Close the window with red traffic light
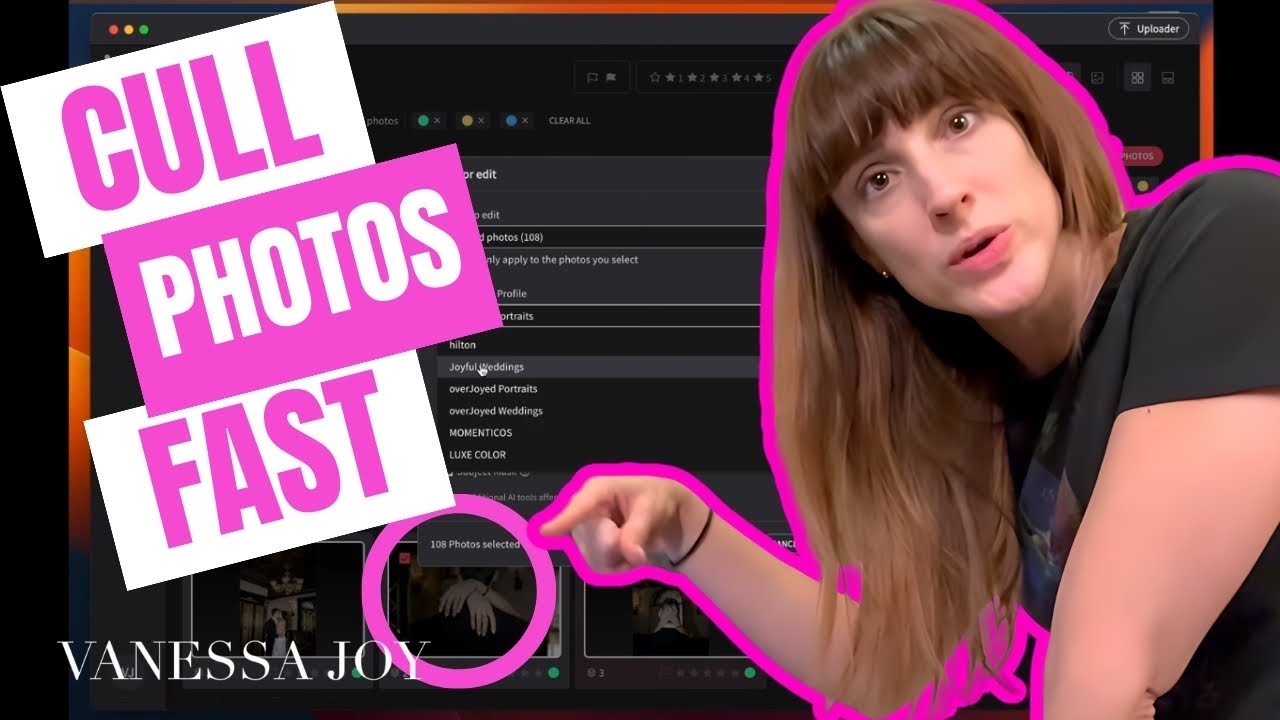 coord(113,30)
